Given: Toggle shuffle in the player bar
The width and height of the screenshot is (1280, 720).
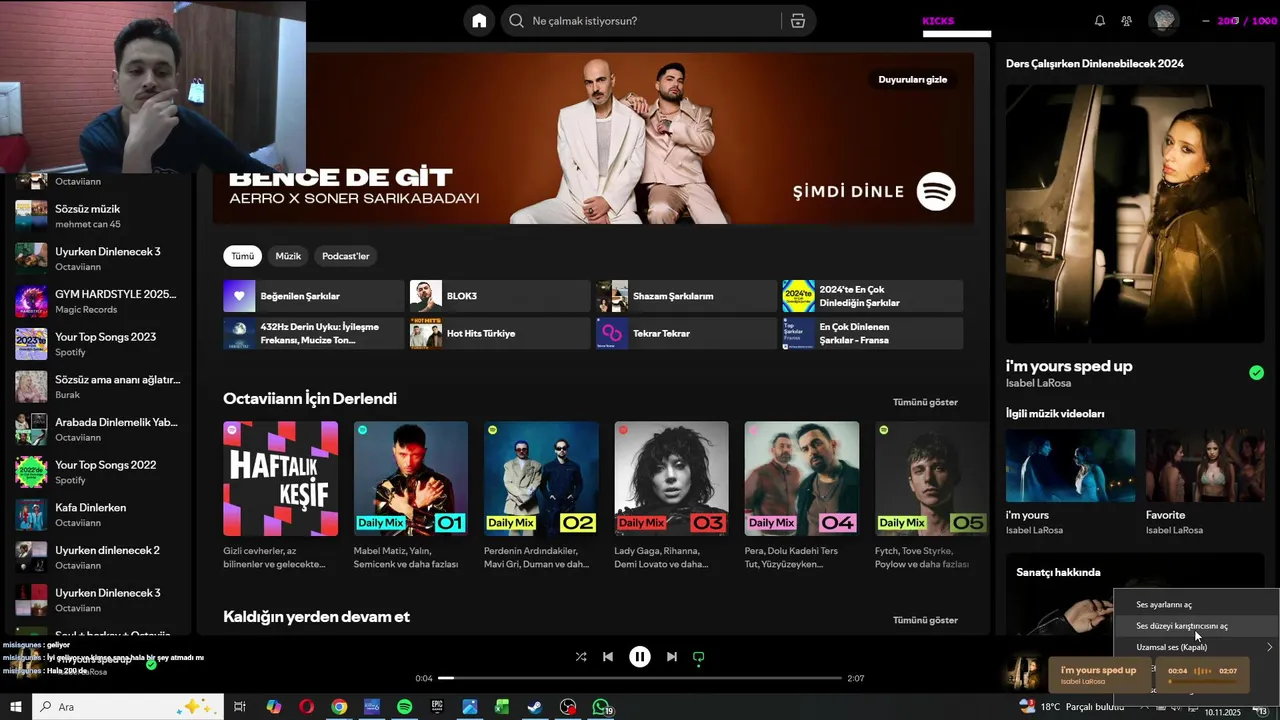Looking at the screenshot, I should click(581, 657).
